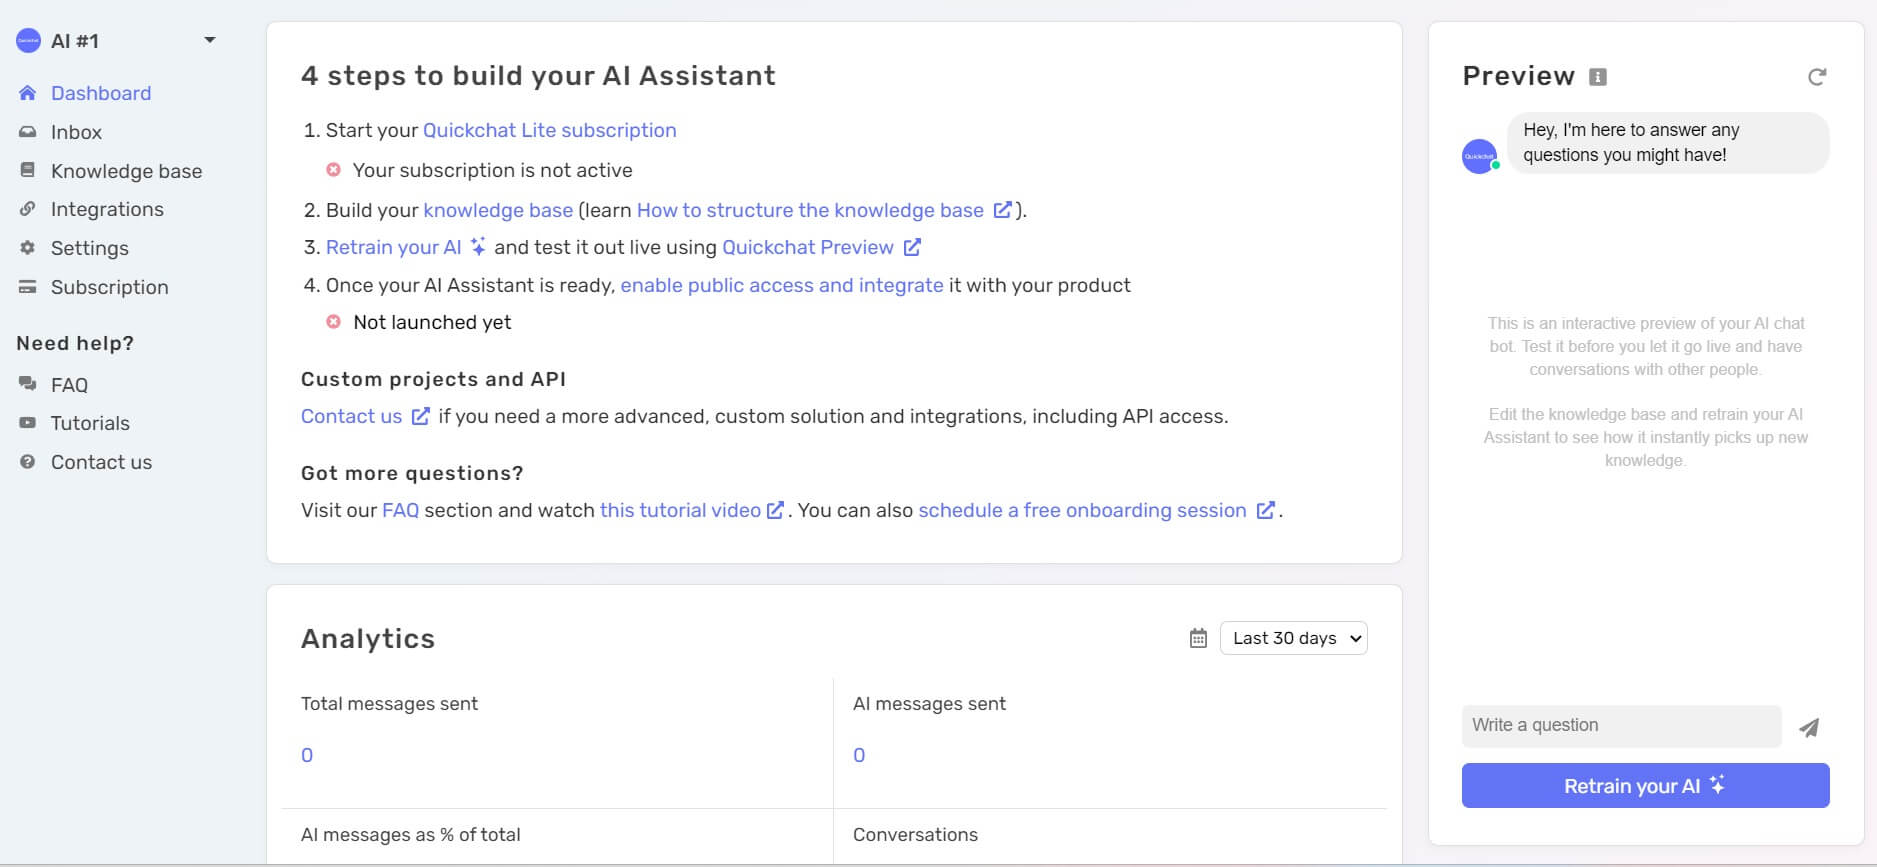The image size is (1877, 867).
Task: Click the chatbot avatar in Preview
Action: tap(1480, 156)
